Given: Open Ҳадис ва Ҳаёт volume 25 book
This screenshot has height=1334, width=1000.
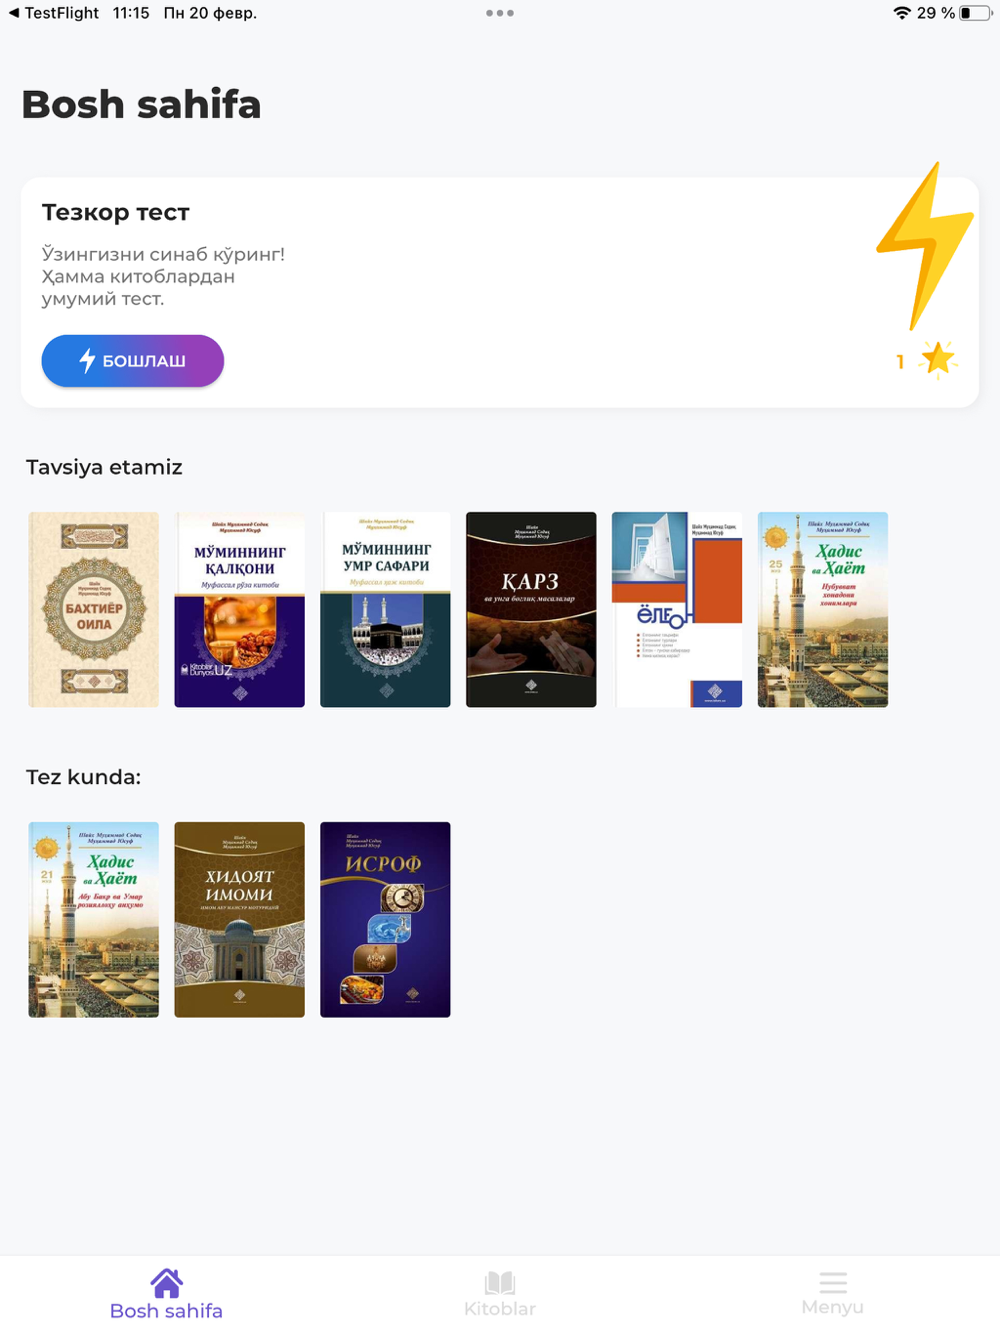Looking at the screenshot, I should (x=823, y=610).
